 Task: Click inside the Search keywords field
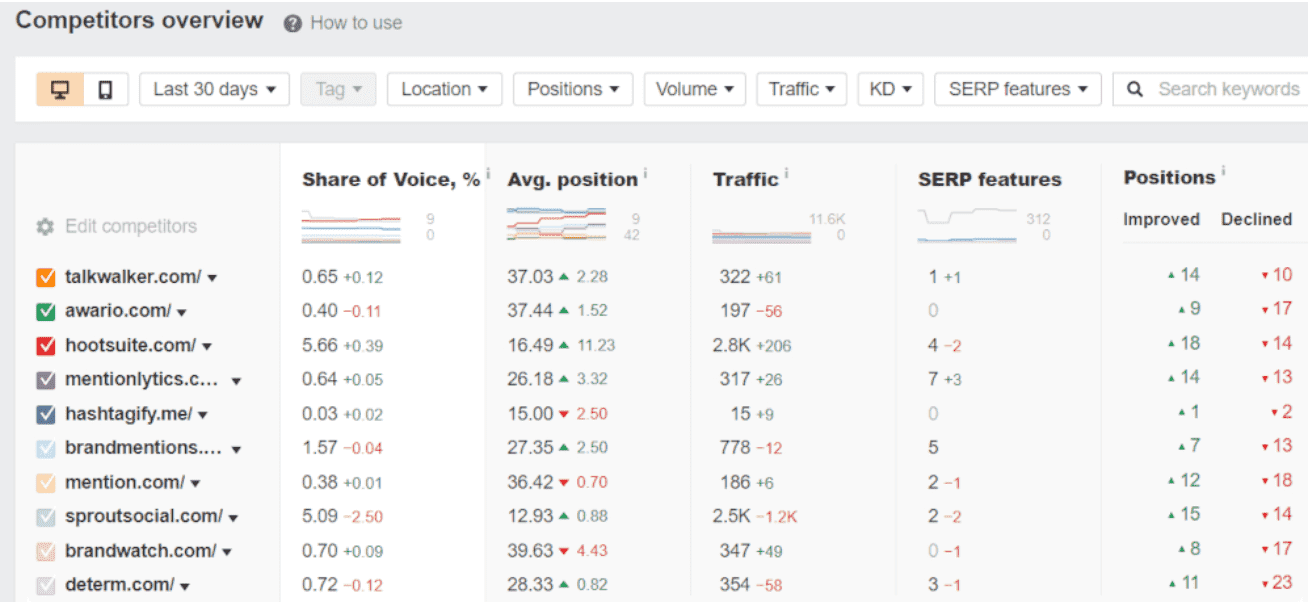coord(1230,89)
